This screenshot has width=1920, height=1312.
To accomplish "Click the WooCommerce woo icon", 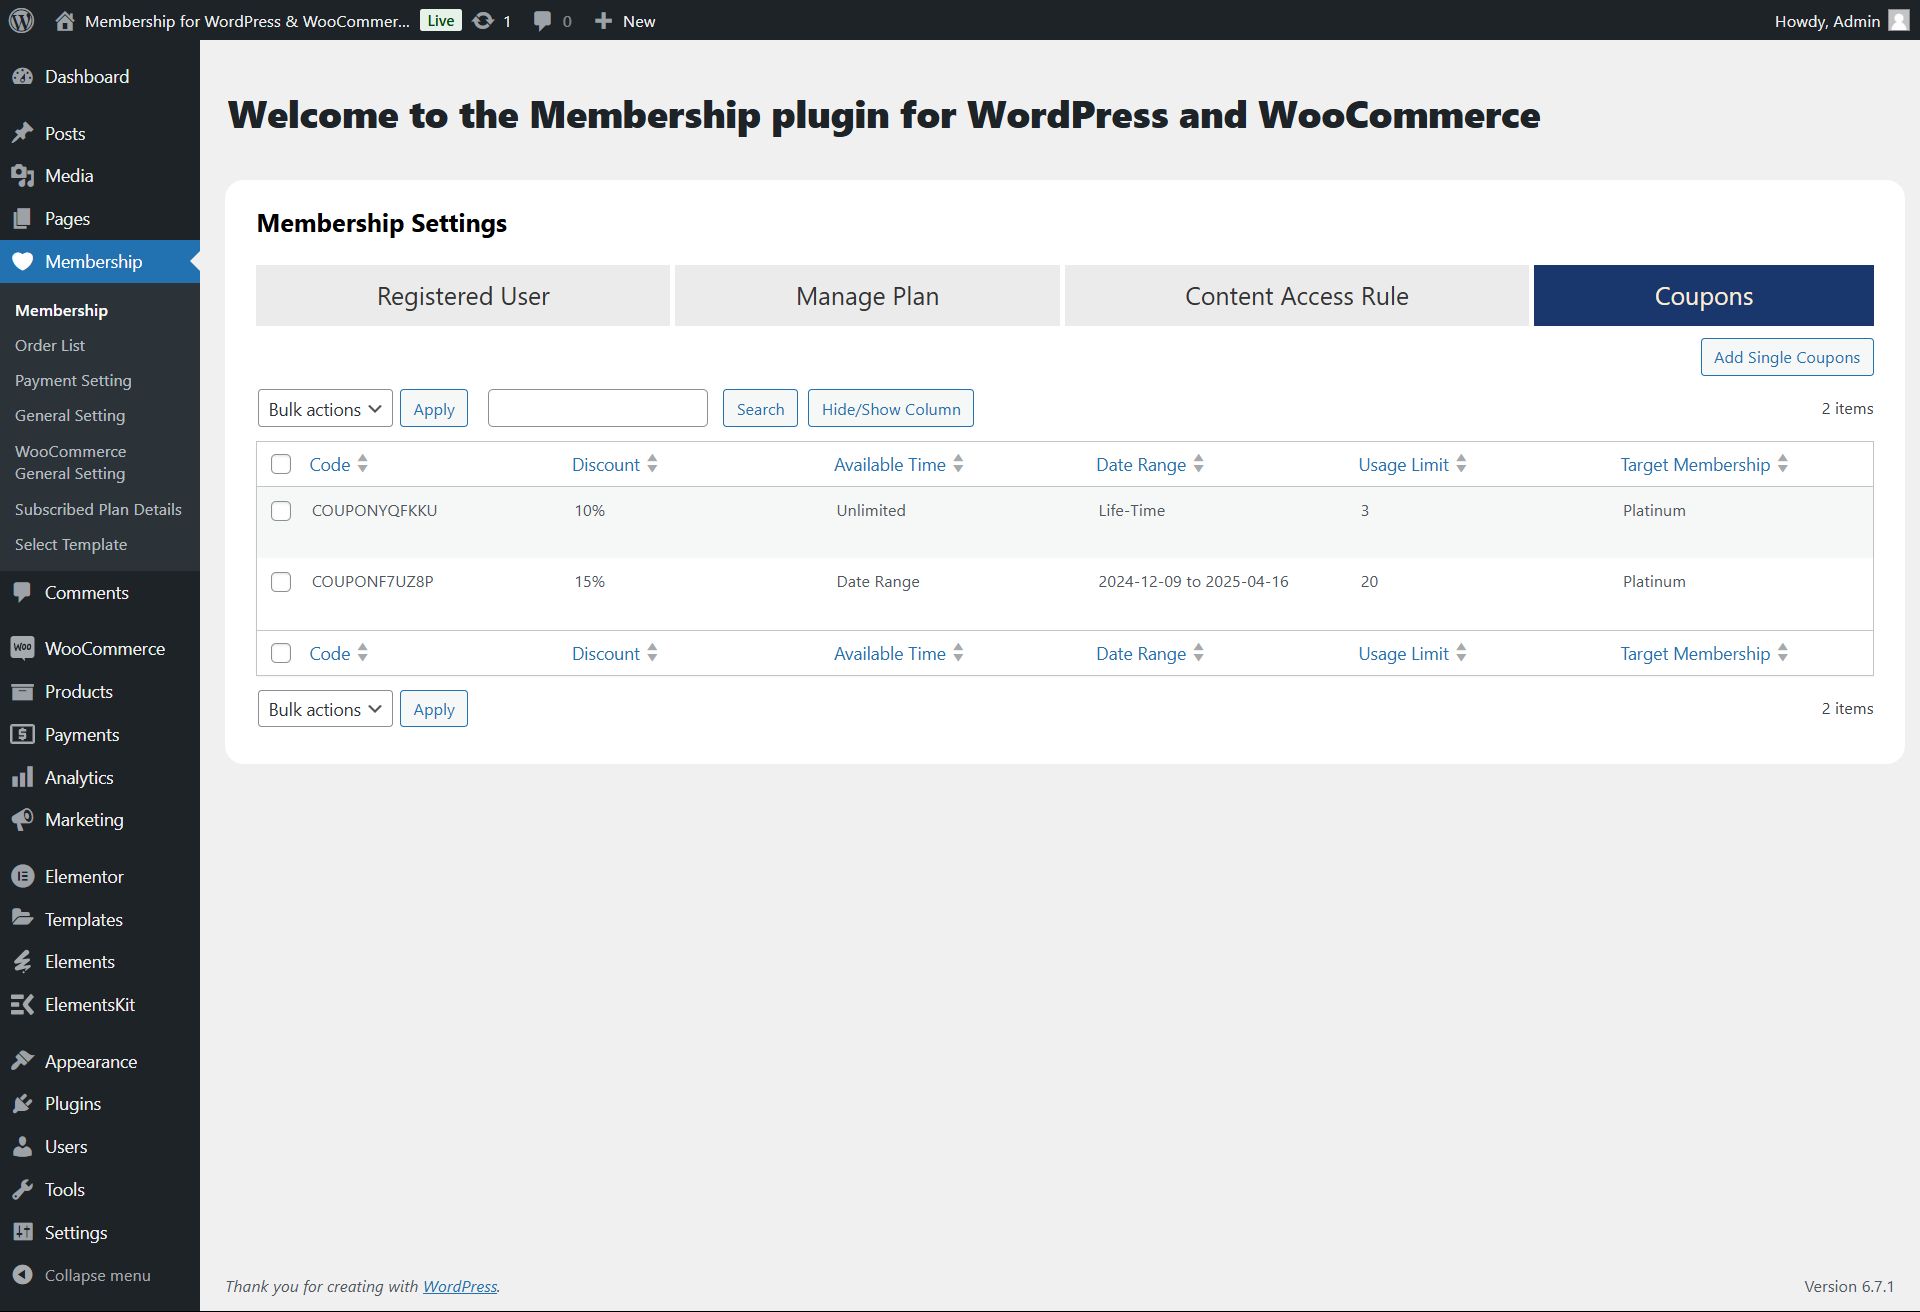I will (22, 649).
